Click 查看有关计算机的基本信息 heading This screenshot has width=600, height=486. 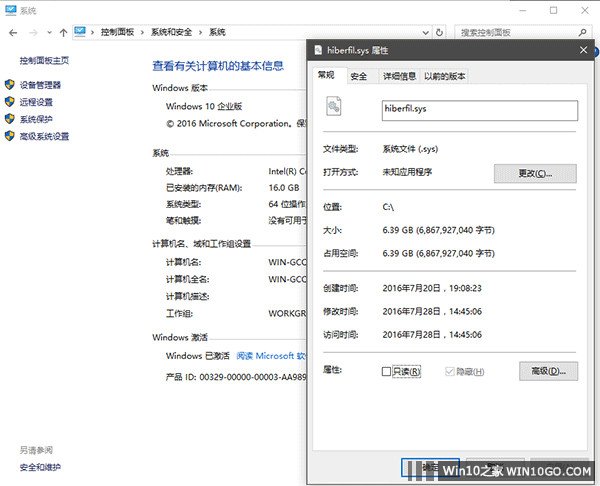click(x=218, y=66)
